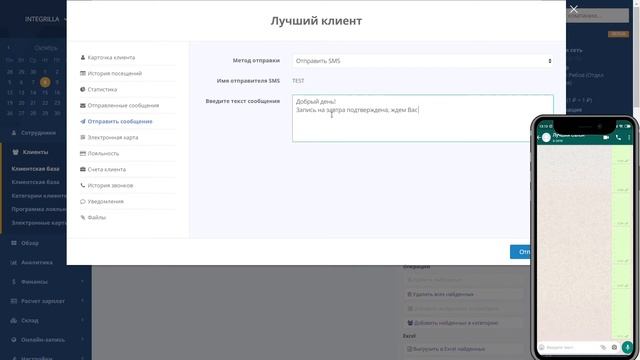Click the Обзор grid icon in sidebar

pyautogui.click(x=14, y=243)
